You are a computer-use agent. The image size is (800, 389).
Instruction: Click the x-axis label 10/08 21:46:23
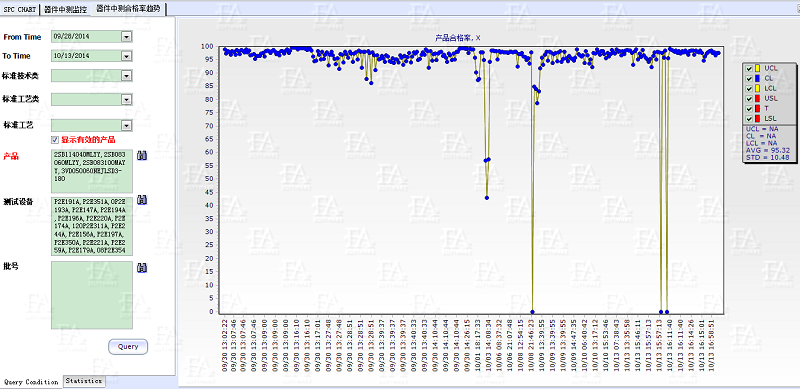pos(532,346)
